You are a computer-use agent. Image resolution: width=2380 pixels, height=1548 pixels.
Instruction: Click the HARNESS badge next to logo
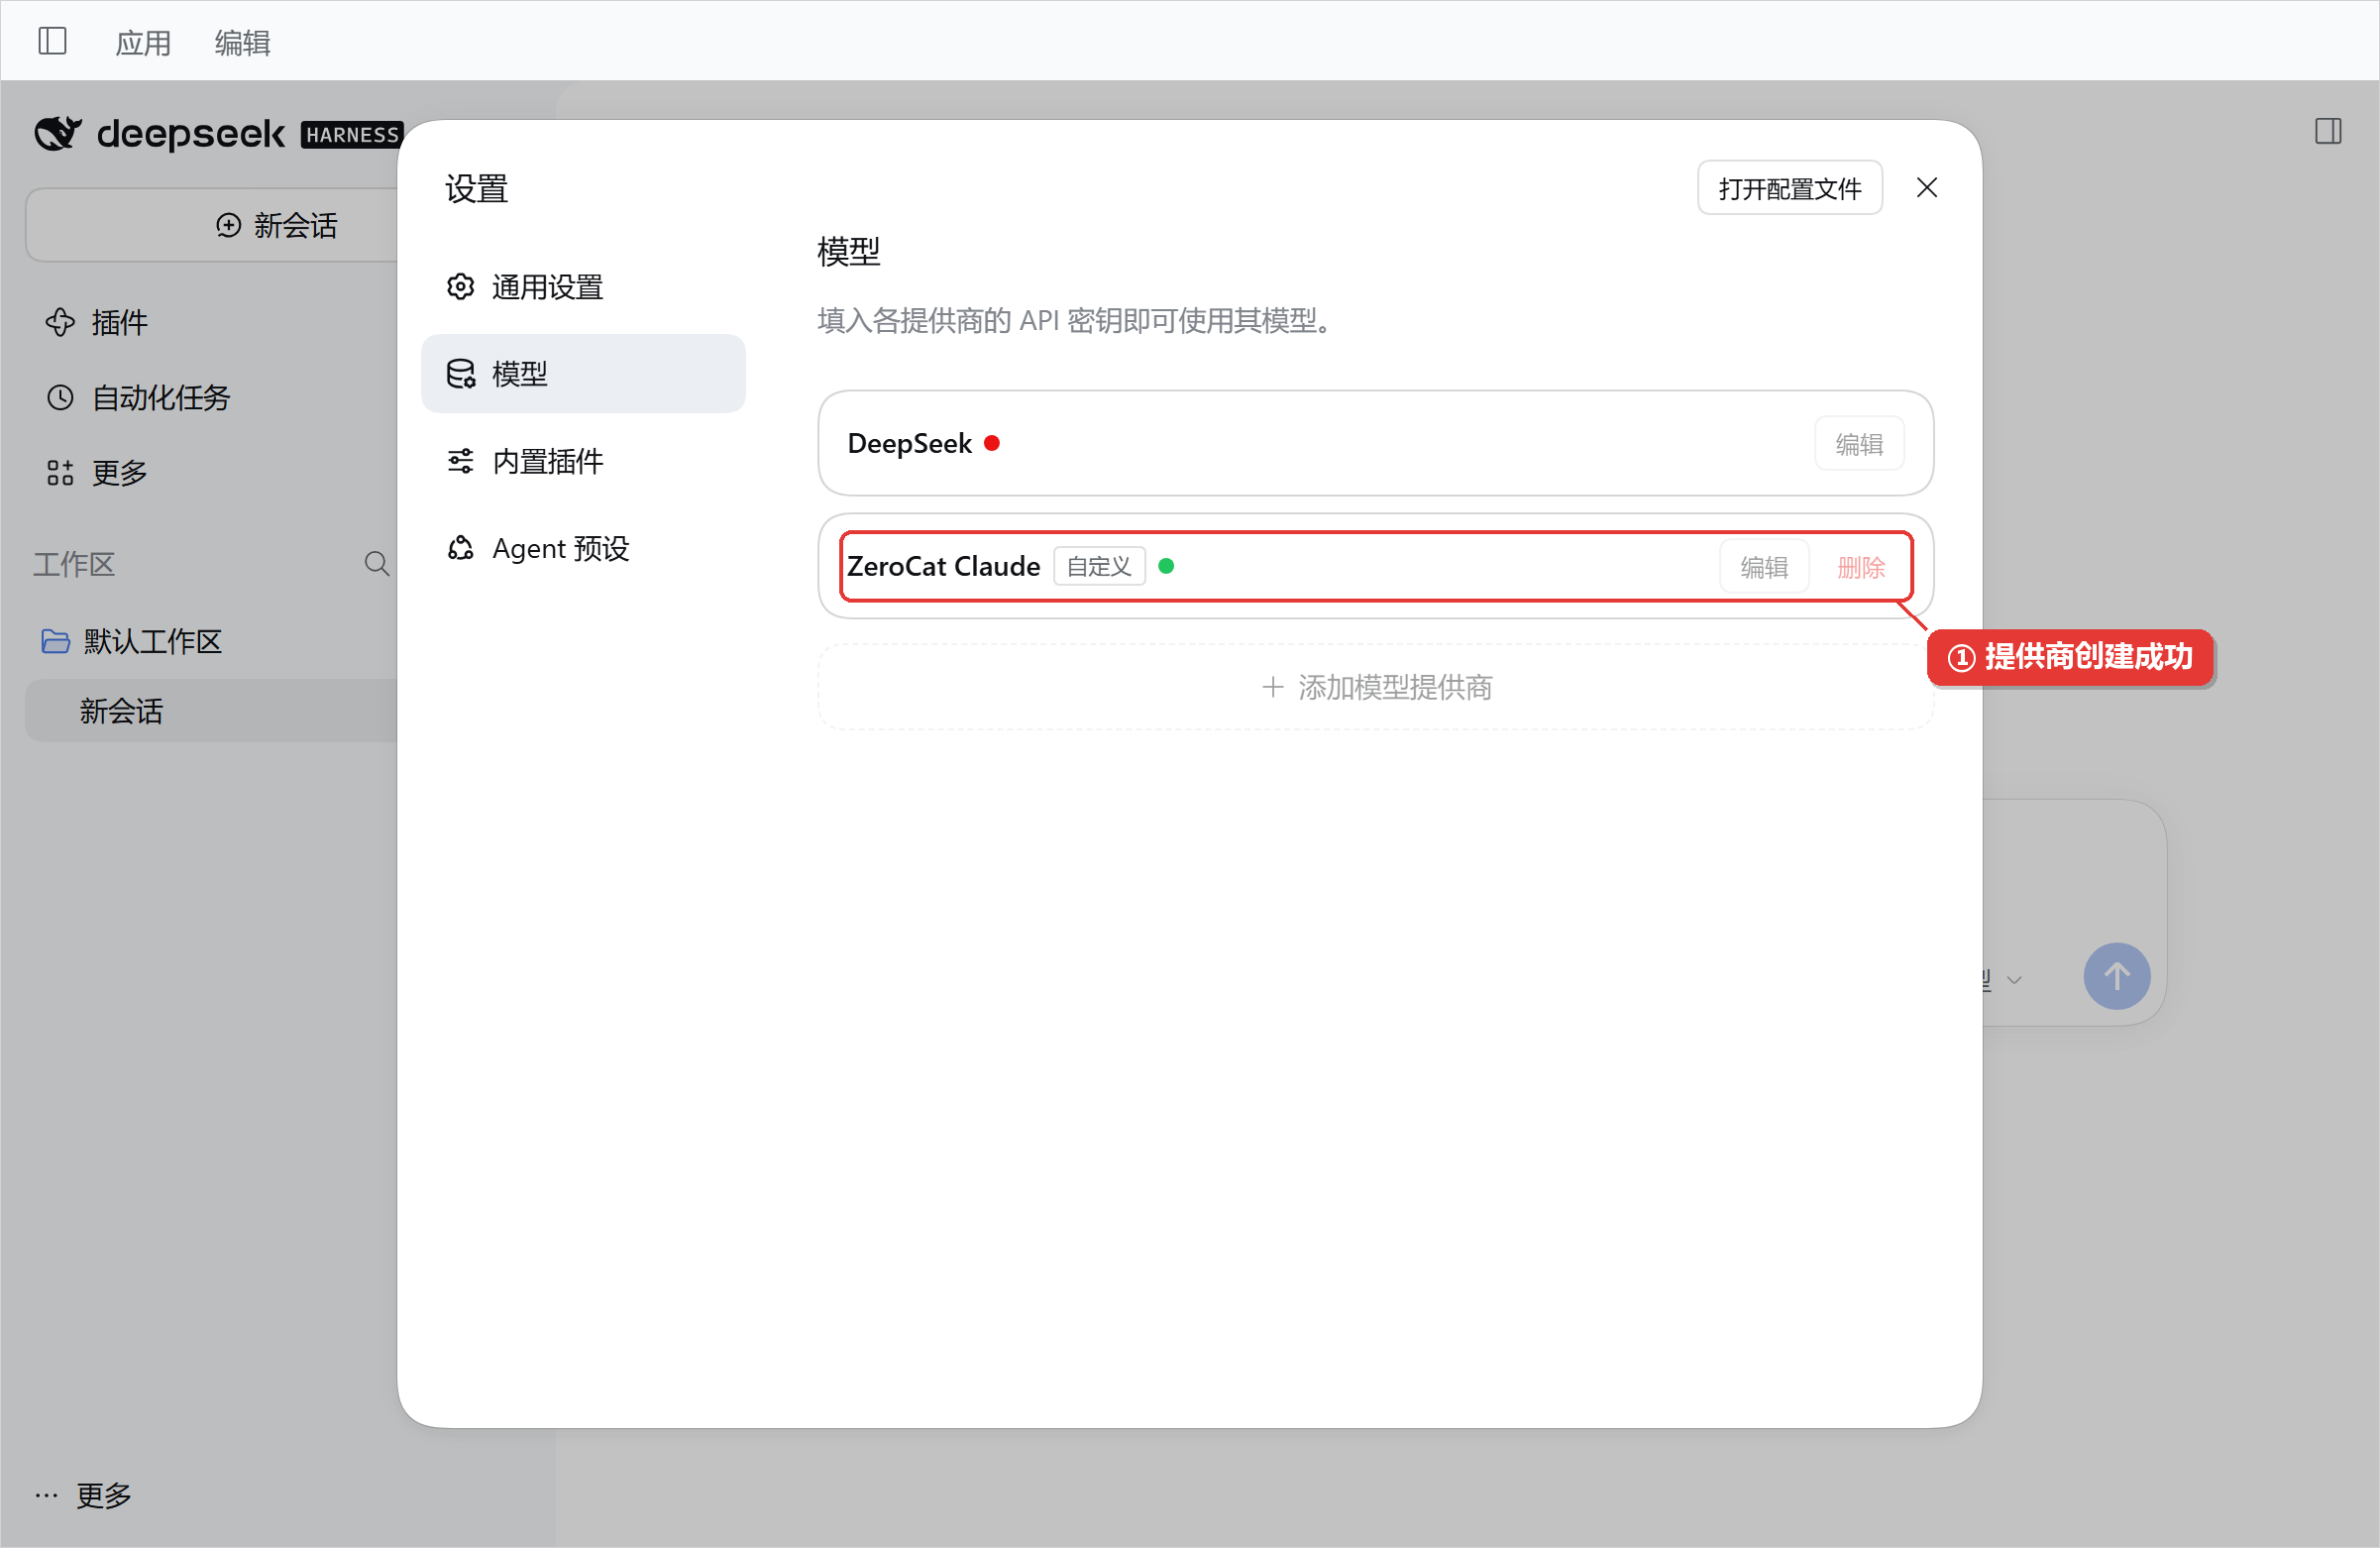click(352, 134)
